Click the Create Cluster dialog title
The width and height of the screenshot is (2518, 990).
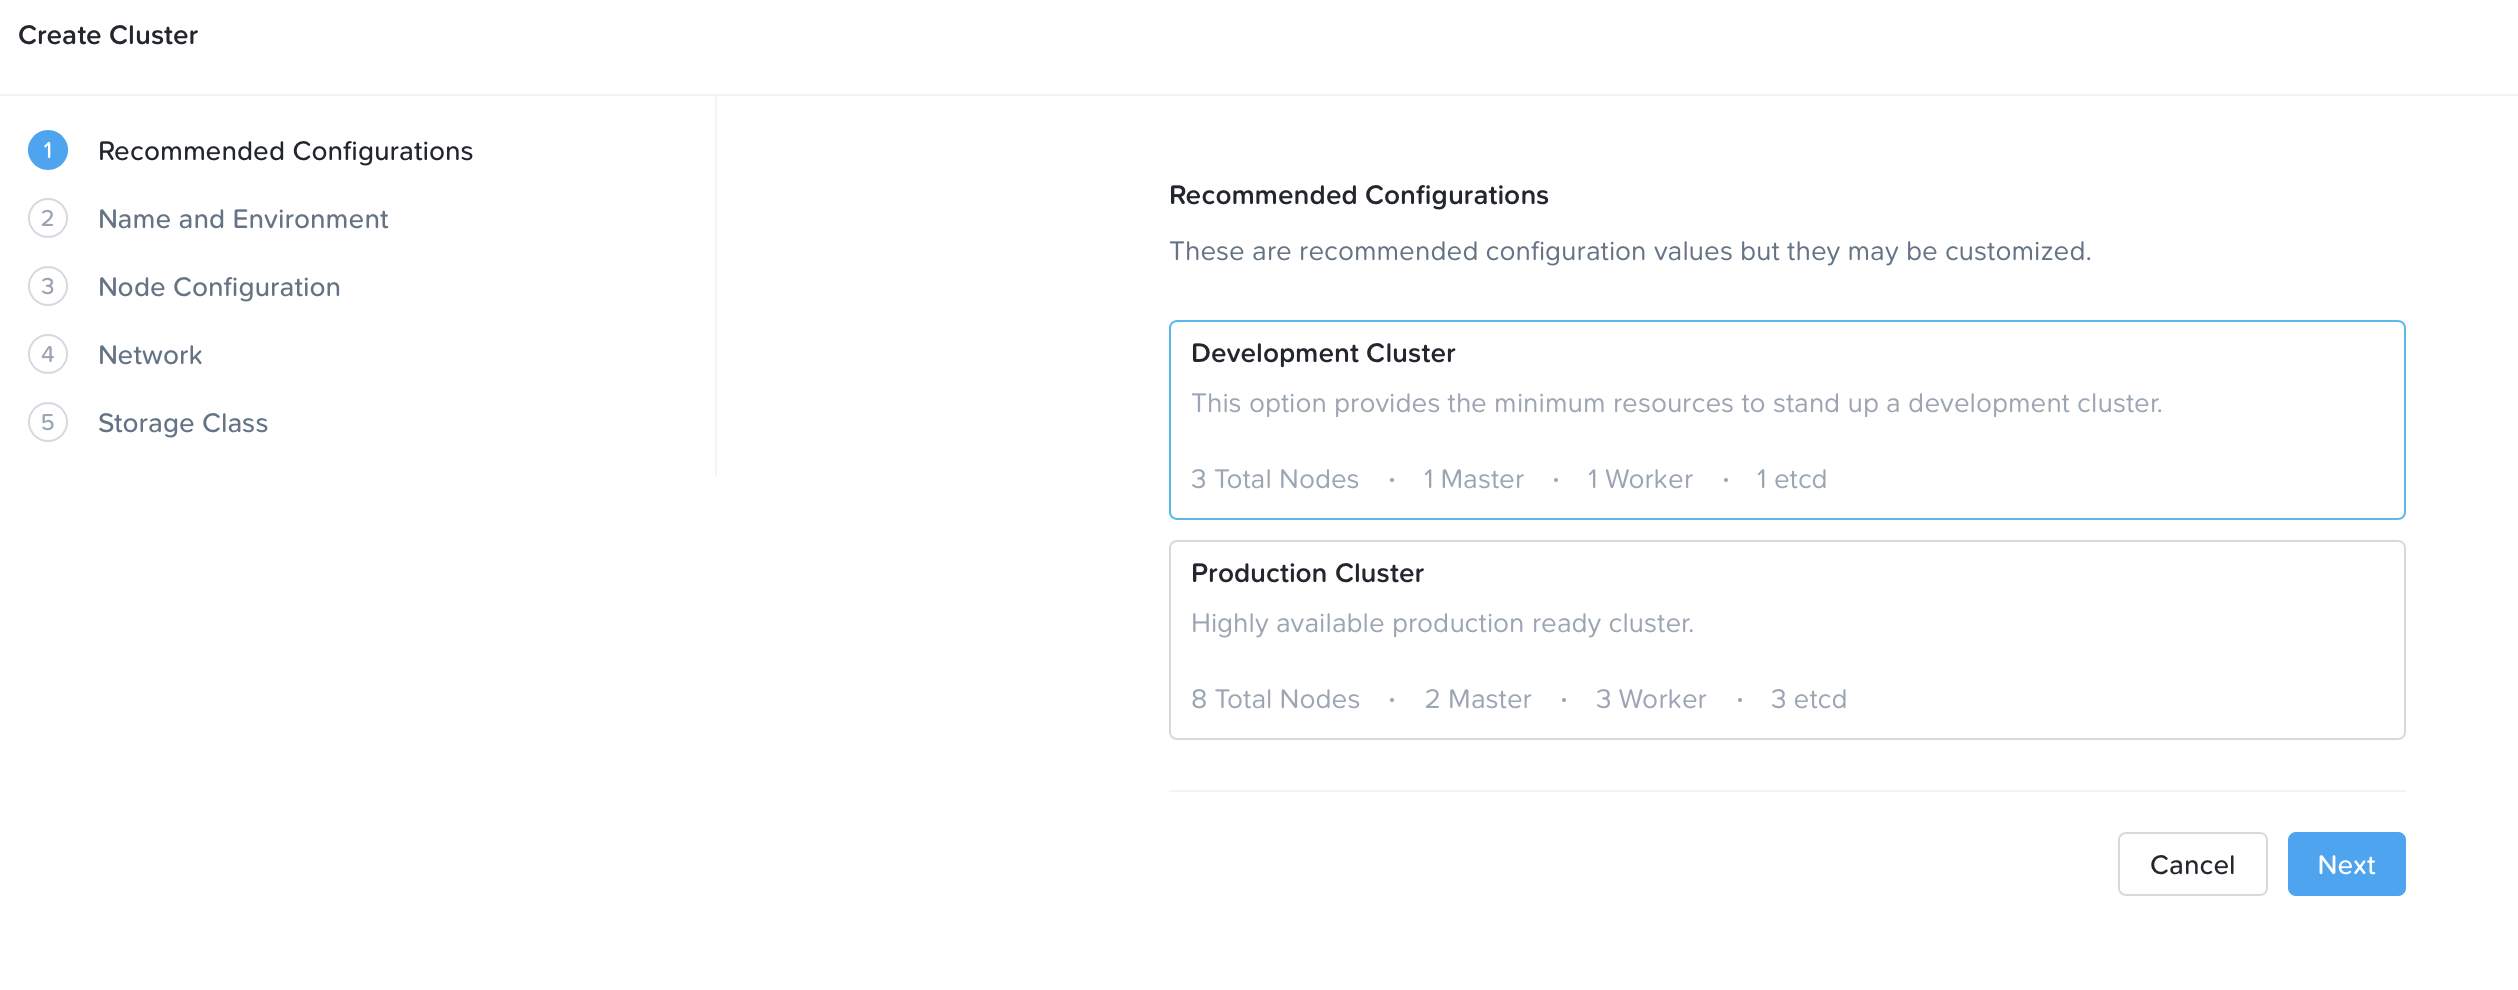click(108, 35)
